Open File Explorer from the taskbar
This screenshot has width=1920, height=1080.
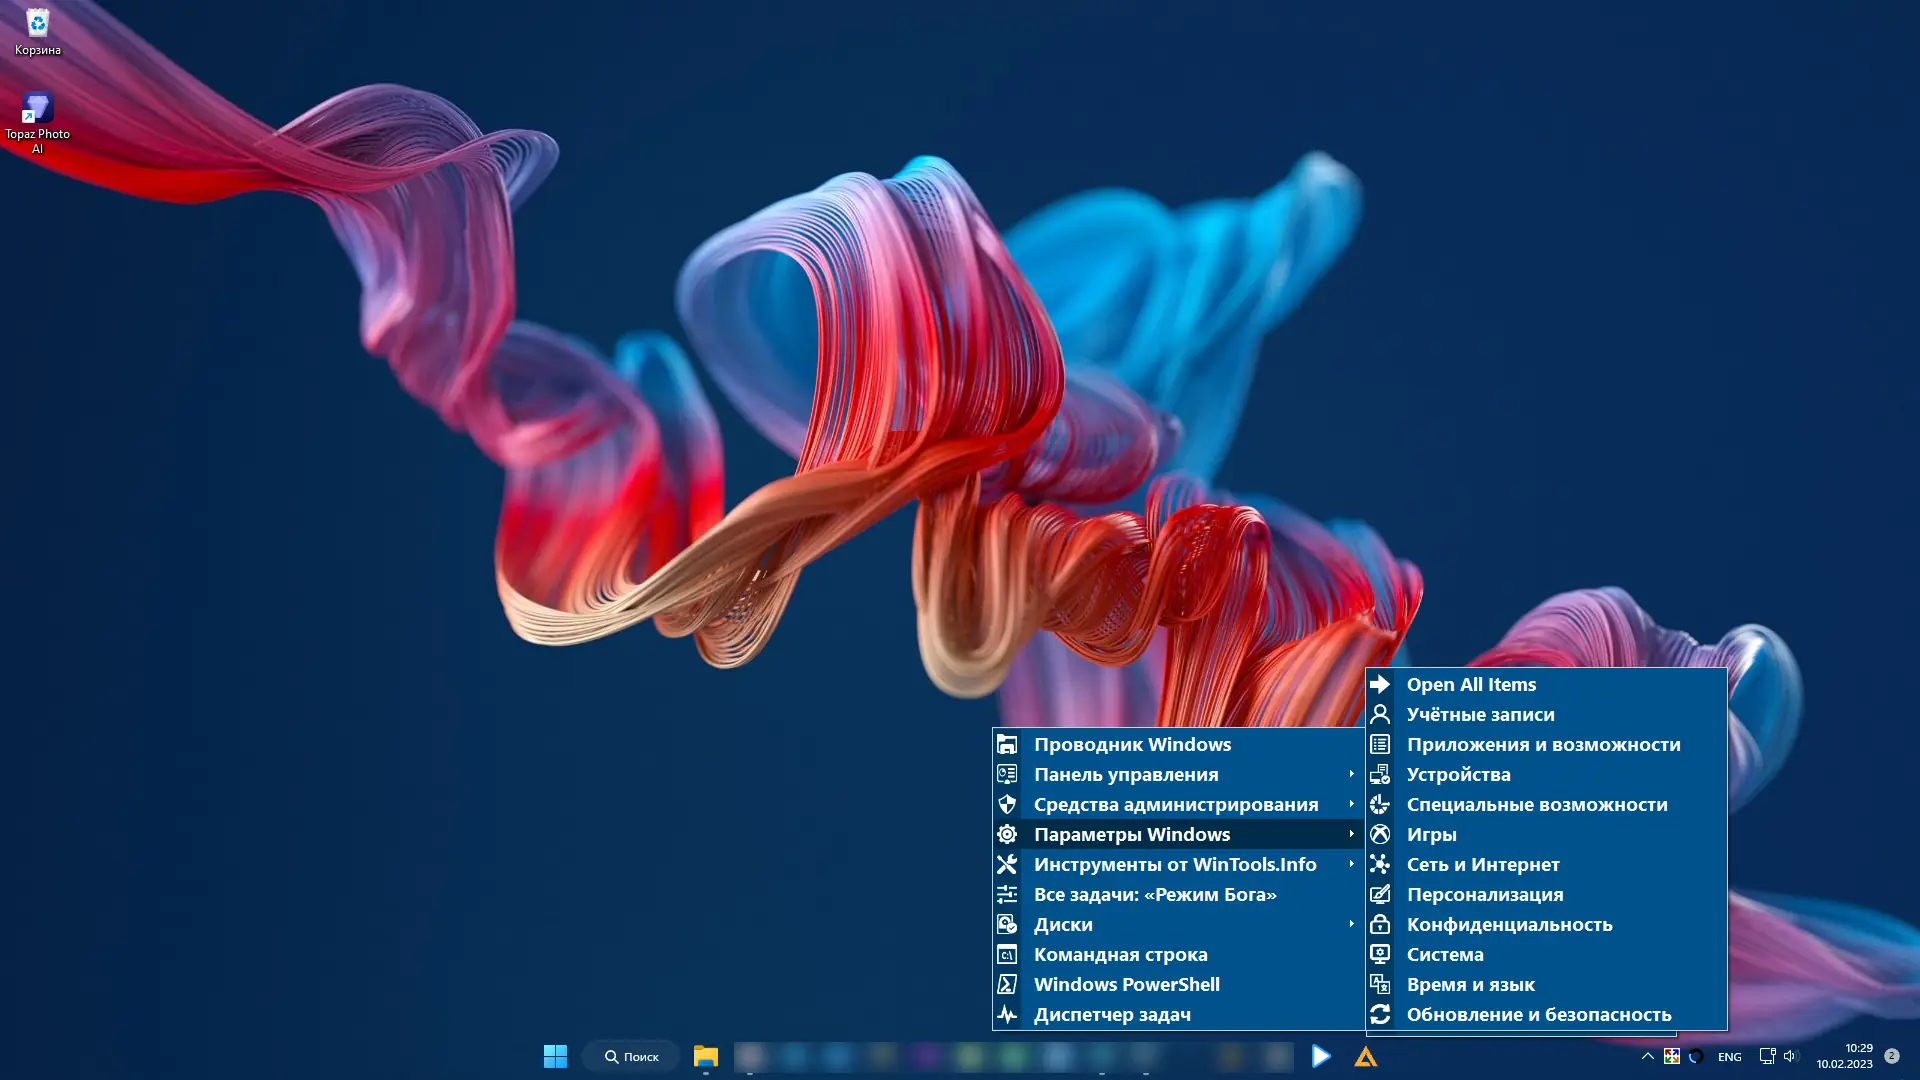point(706,1056)
